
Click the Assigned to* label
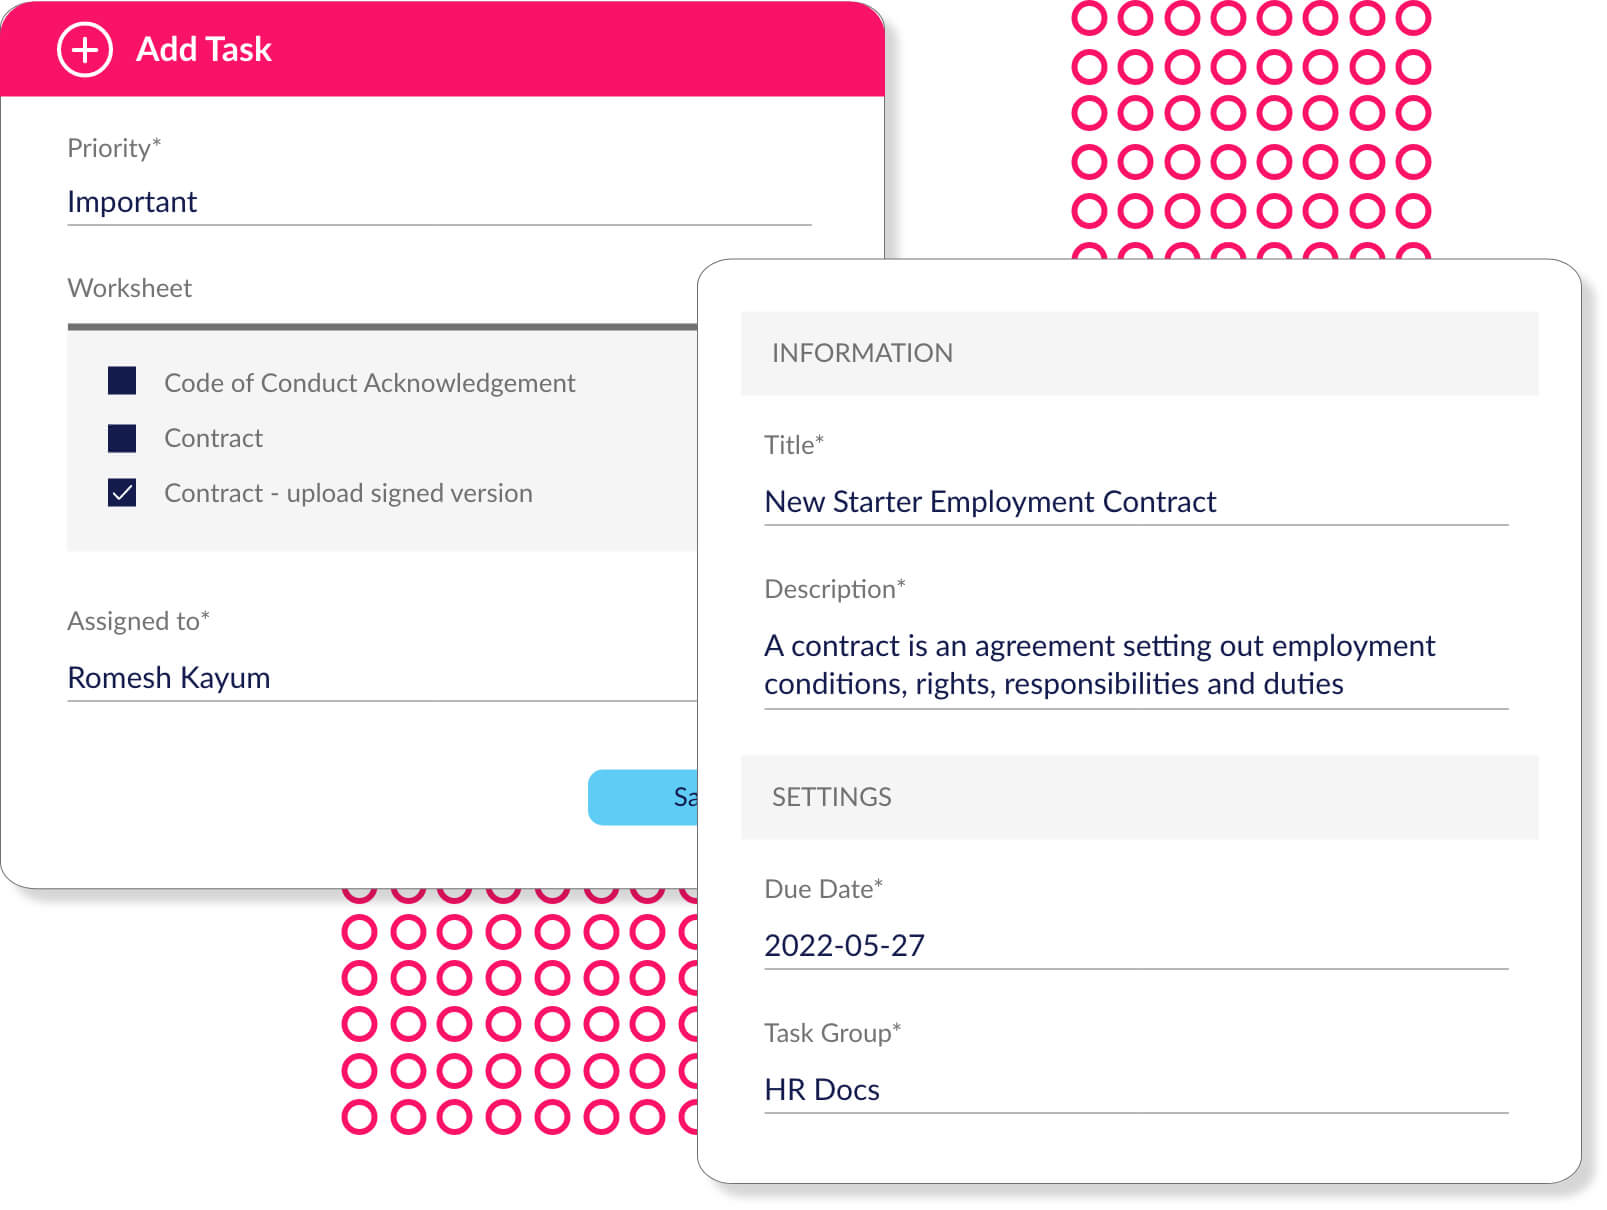[x=138, y=621]
